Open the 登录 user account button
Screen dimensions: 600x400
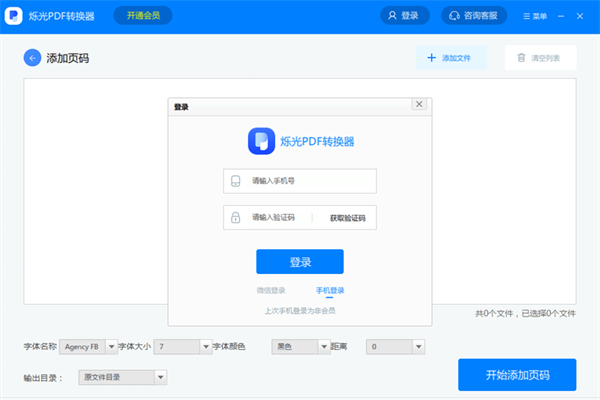click(x=405, y=16)
